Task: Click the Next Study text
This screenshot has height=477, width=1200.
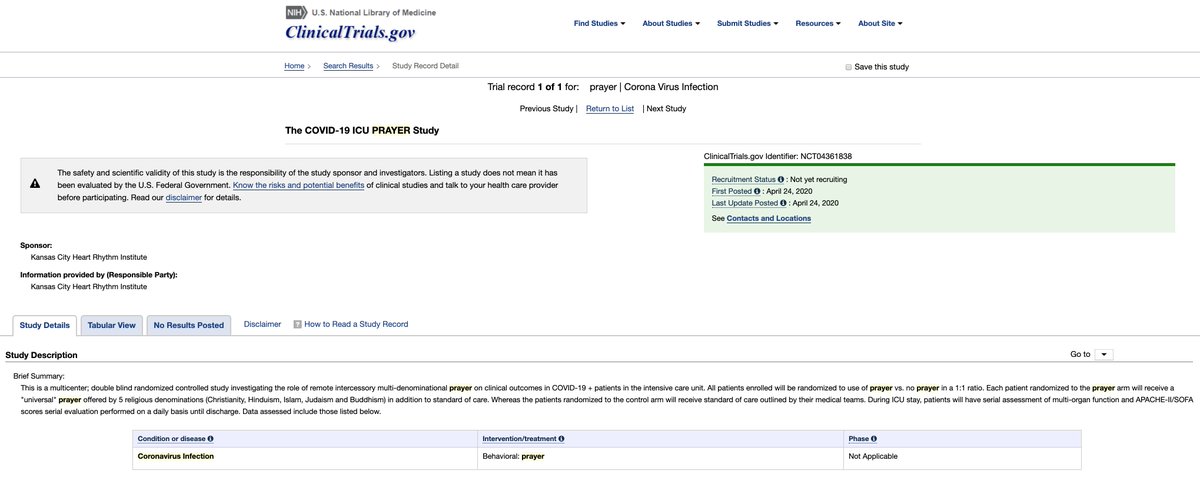Action: click(667, 108)
